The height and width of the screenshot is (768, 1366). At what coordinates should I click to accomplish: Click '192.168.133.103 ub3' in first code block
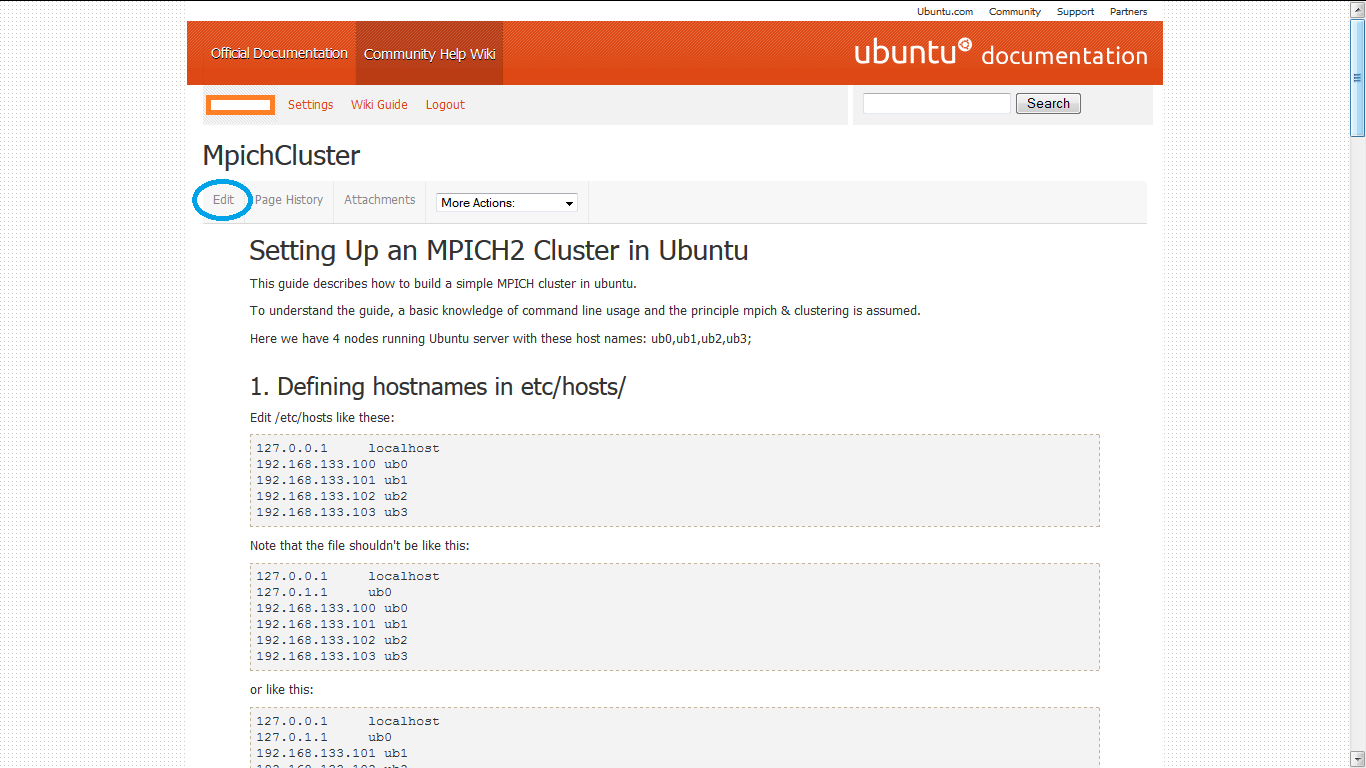tap(332, 512)
